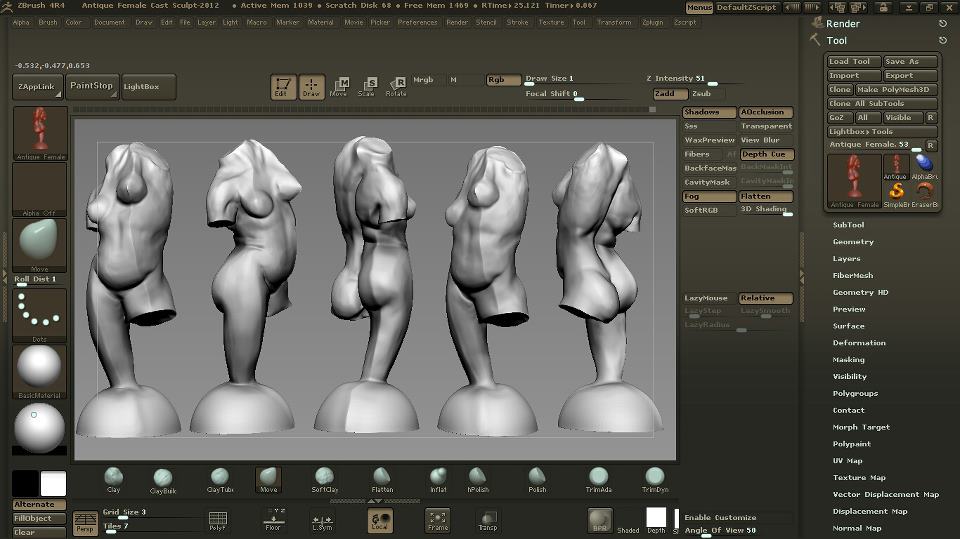Click the BPR render icon

(600, 520)
